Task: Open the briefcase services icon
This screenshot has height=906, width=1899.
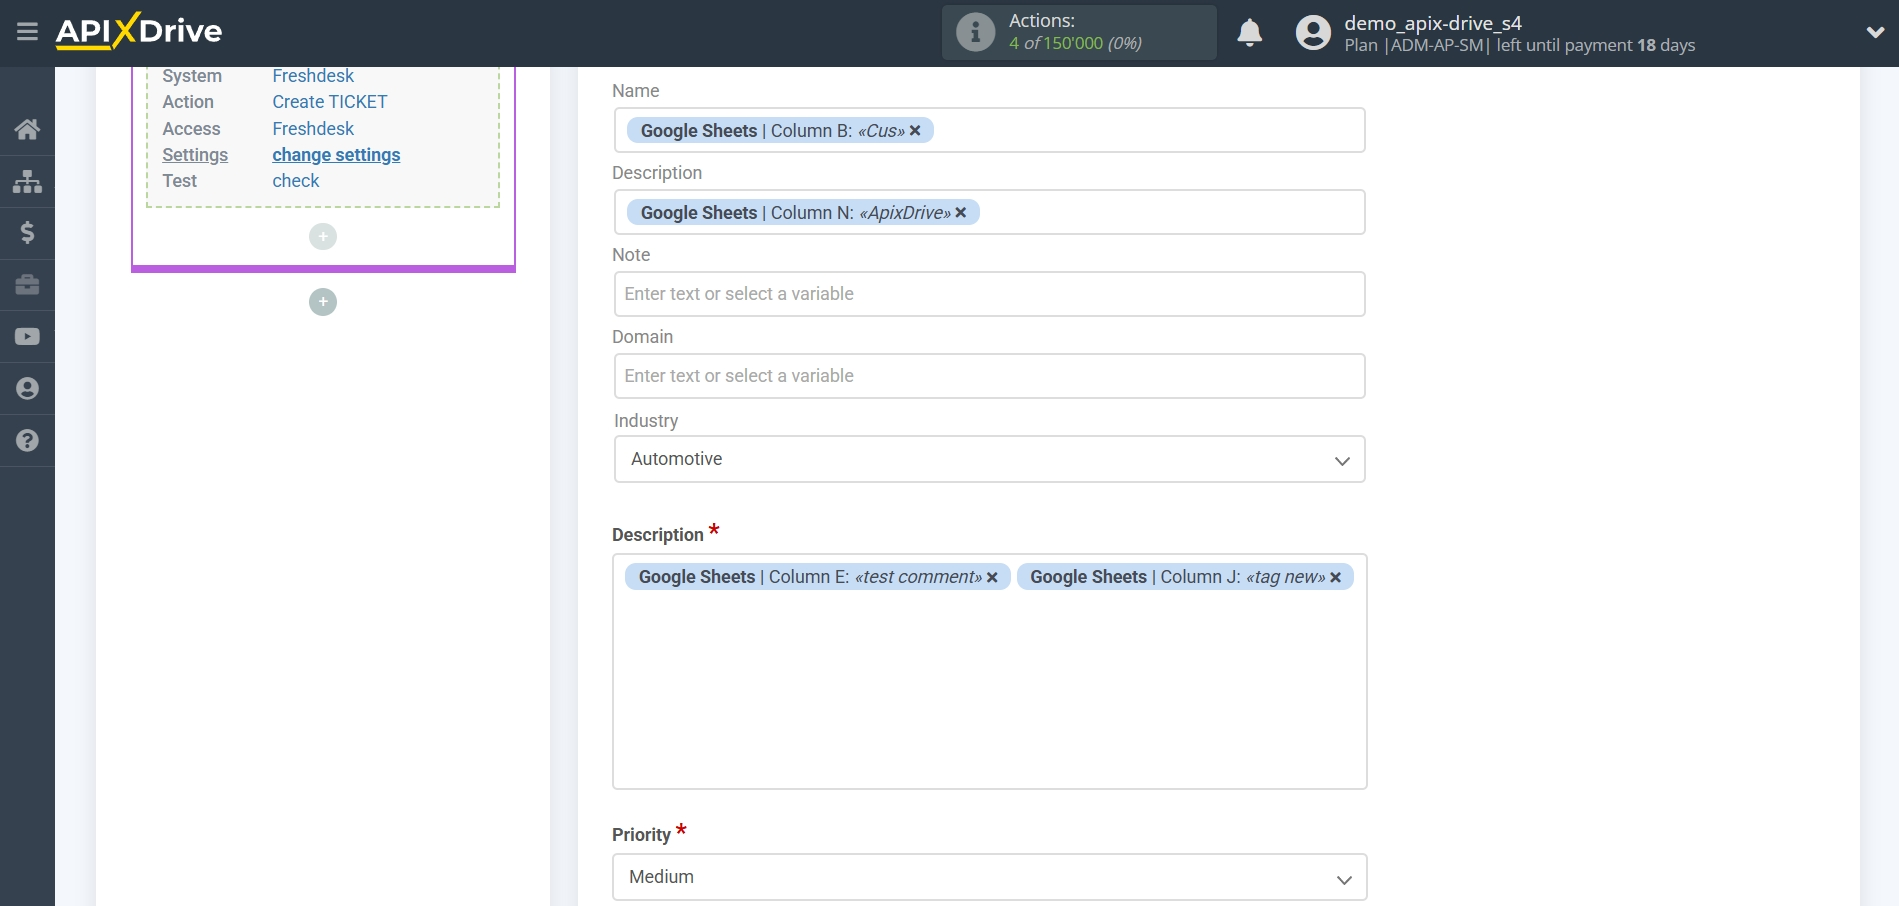Action: click(27, 285)
